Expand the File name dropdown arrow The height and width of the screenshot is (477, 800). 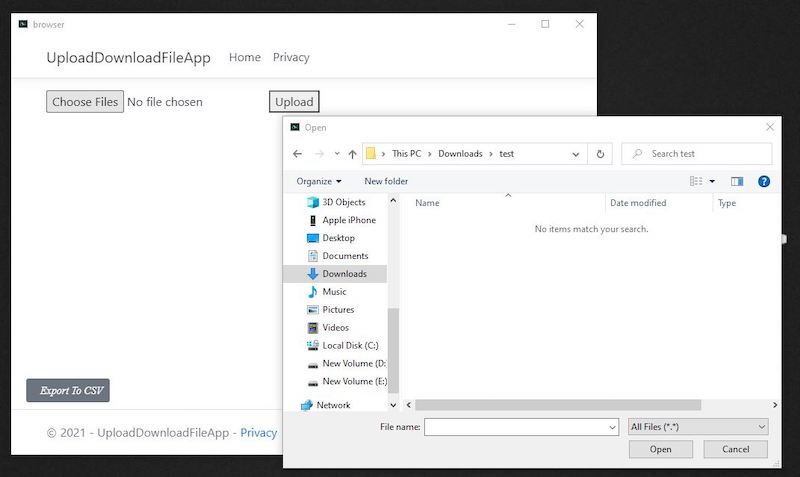coord(613,427)
